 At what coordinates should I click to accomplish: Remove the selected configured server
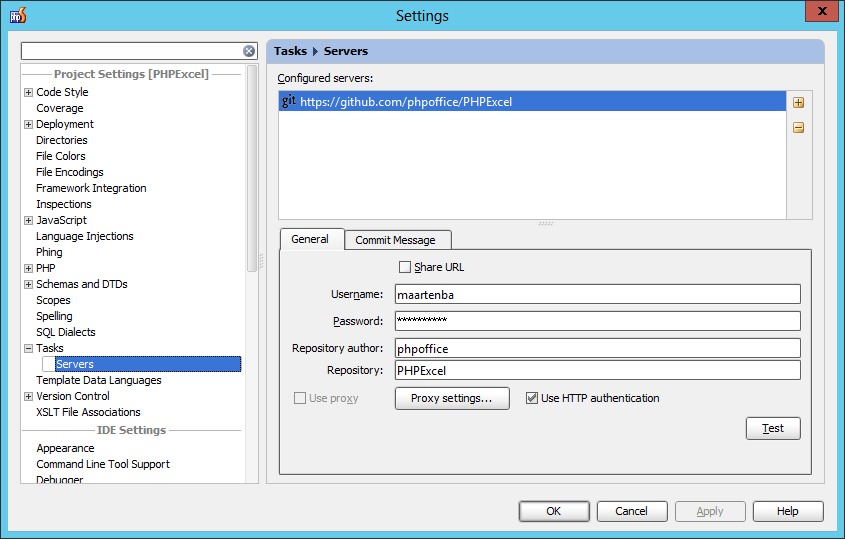tap(798, 128)
